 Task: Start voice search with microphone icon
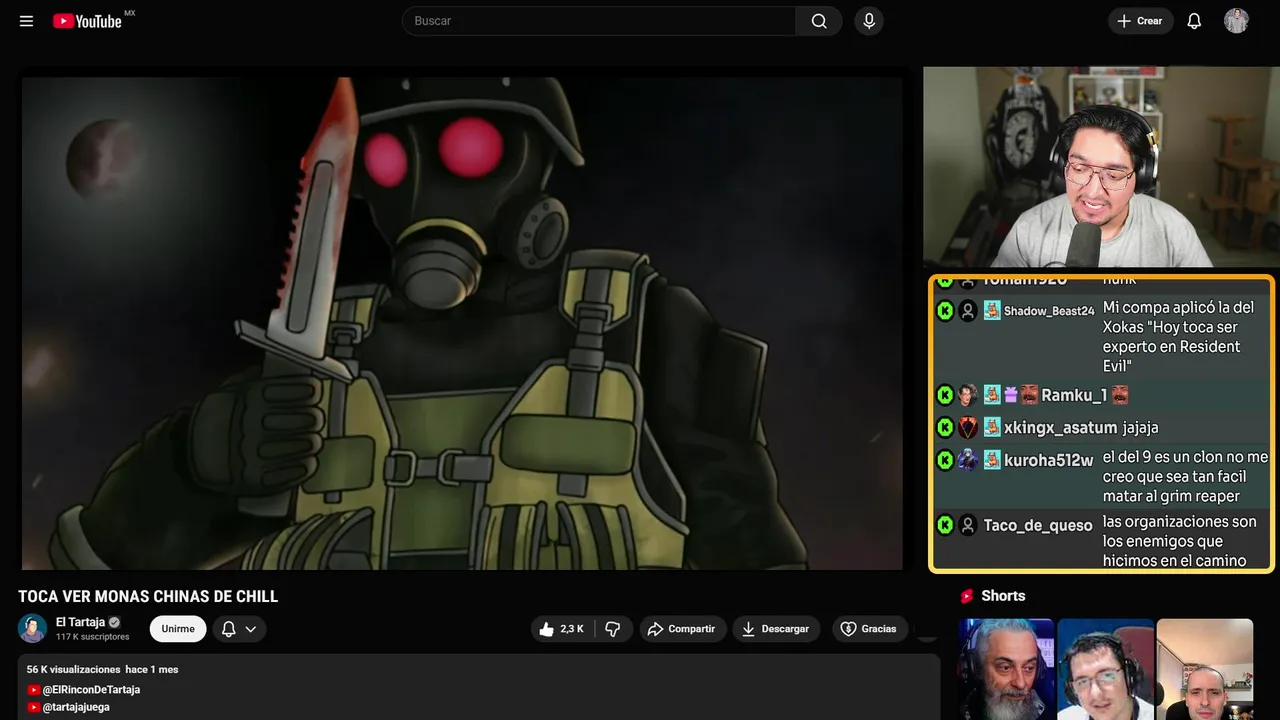point(869,21)
